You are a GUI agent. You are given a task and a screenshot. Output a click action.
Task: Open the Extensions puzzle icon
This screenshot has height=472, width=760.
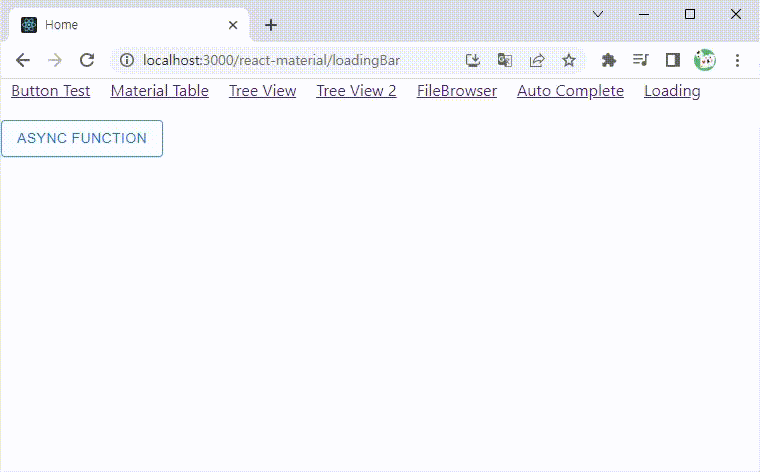pos(609,60)
